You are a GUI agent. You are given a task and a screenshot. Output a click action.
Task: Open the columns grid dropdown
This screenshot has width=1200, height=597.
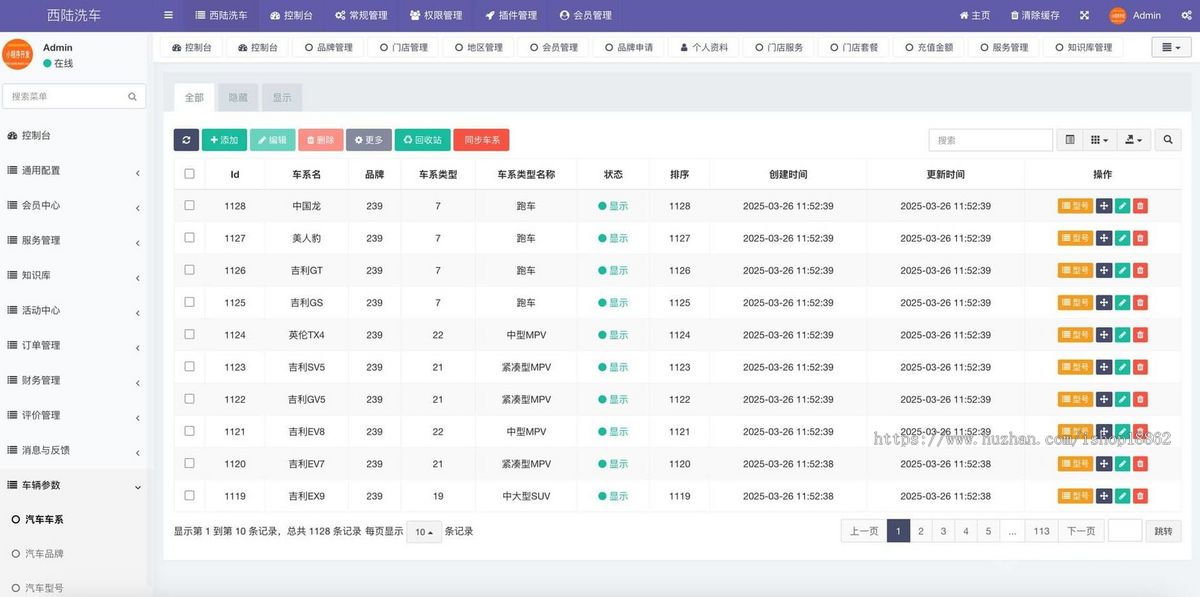[1099, 140]
